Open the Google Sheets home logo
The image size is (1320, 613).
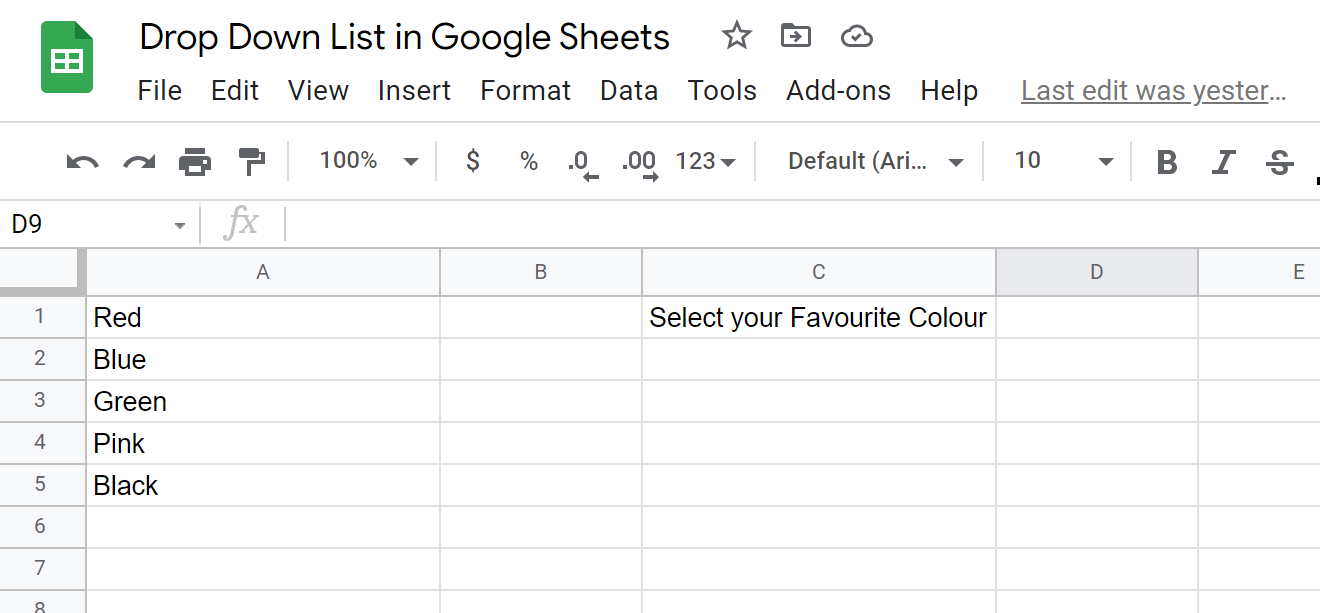(x=67, y=59)
